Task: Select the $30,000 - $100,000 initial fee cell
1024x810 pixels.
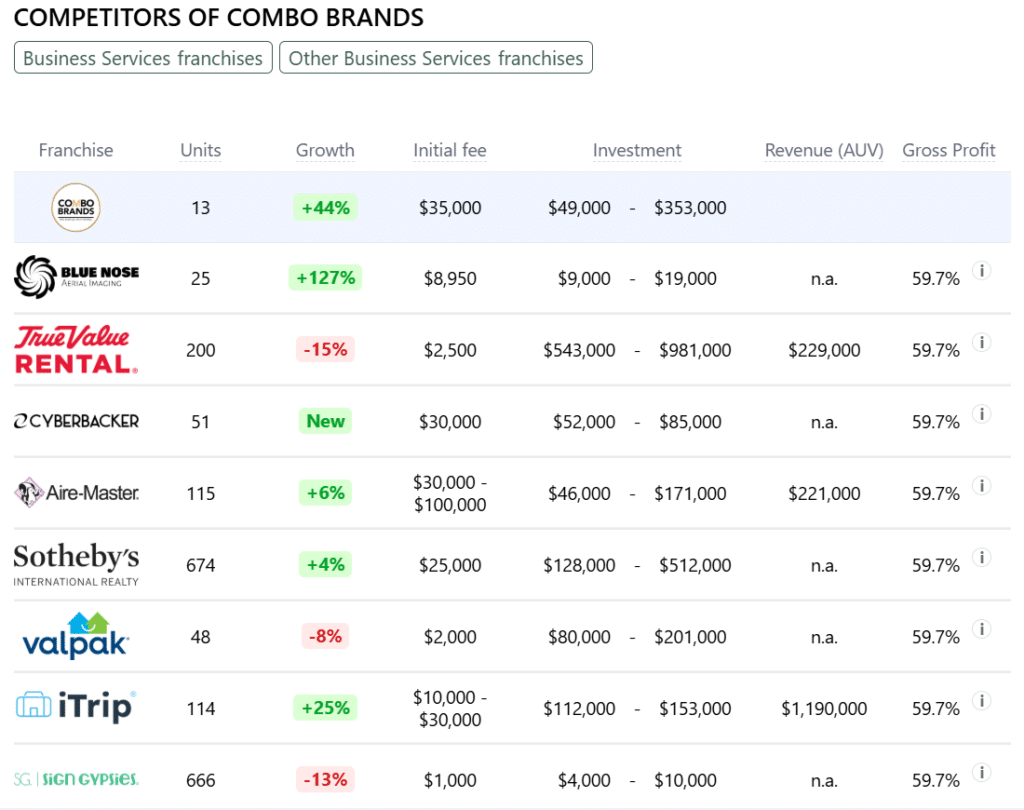Action: 450,493
